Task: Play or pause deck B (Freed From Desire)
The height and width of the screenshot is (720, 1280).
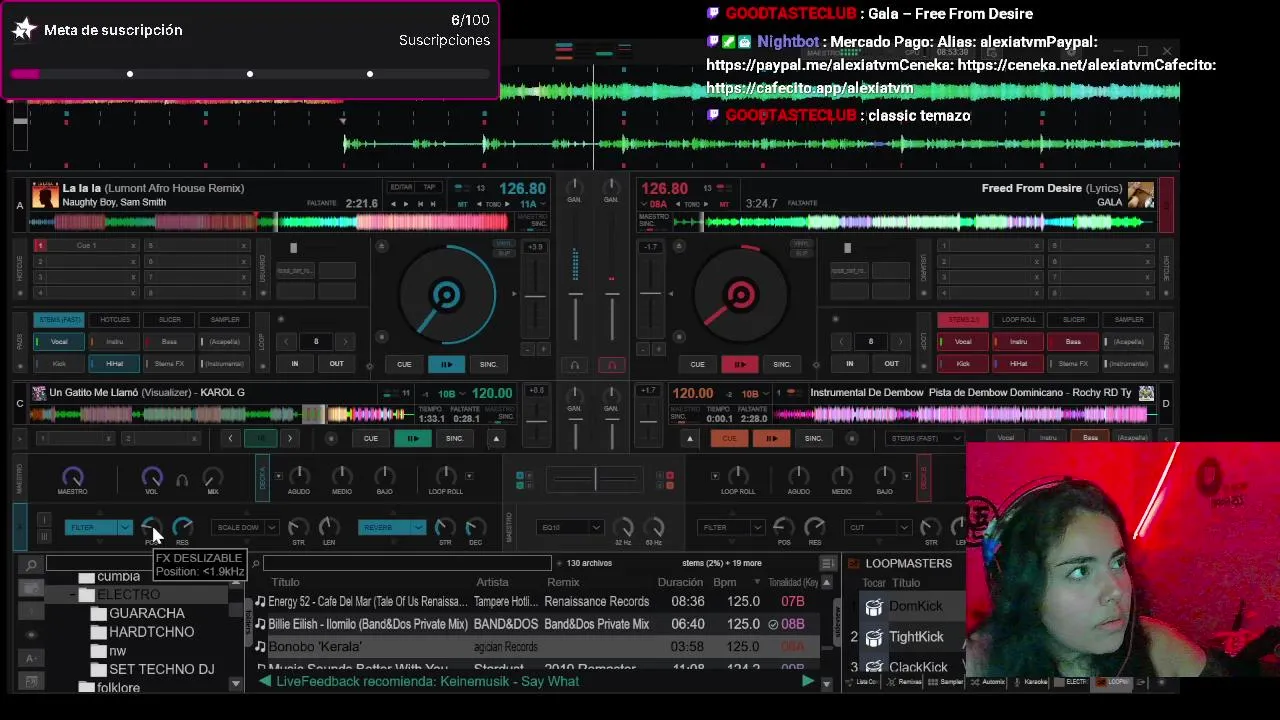Action: (739, 364)
